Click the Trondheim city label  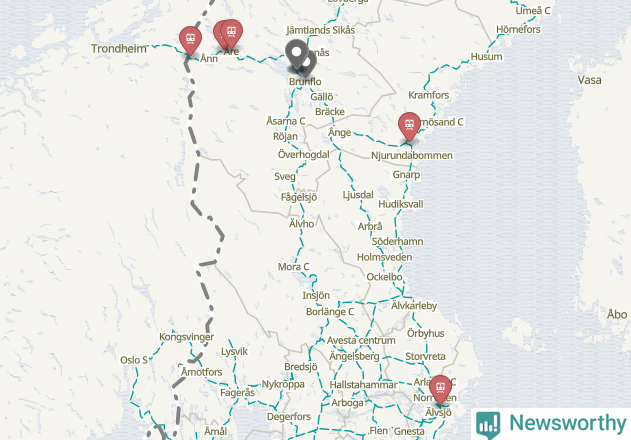[119, 49]
